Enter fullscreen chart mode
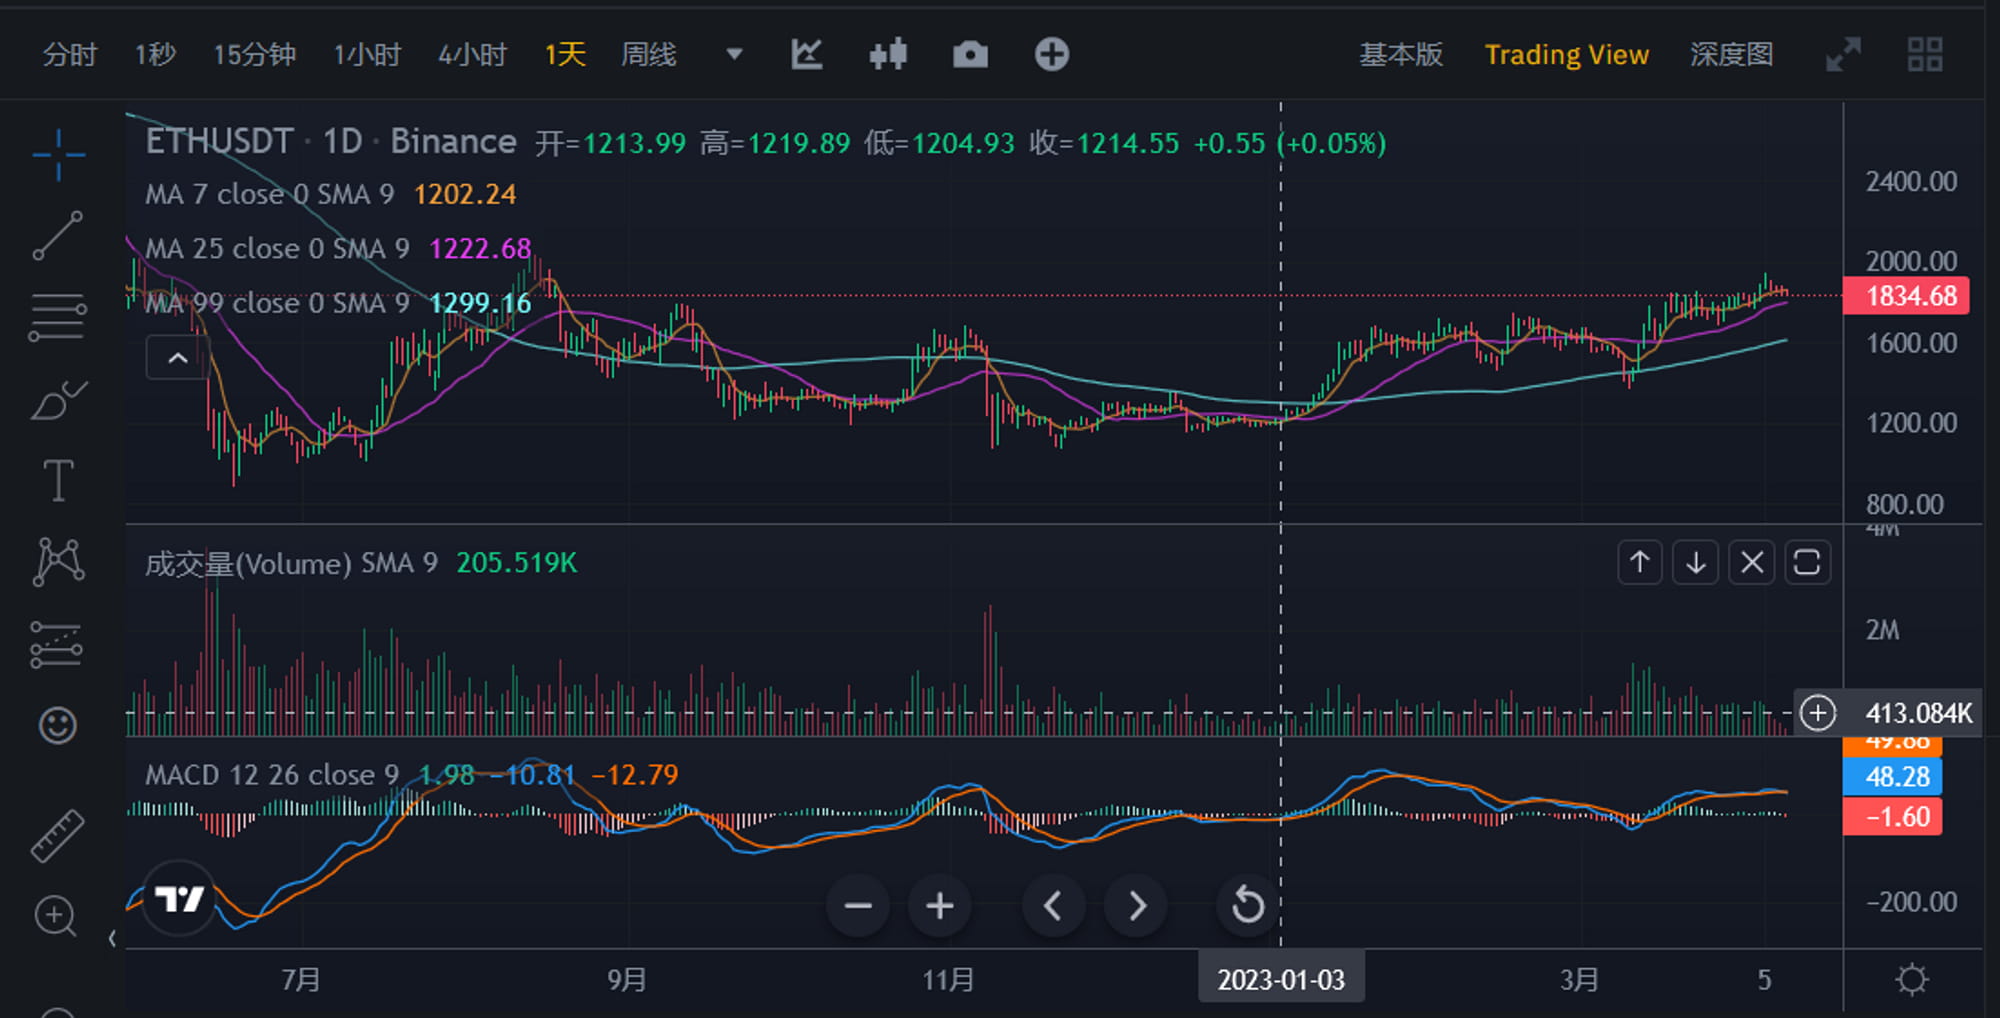The image size is (2000, 1018). [1844, 54]
